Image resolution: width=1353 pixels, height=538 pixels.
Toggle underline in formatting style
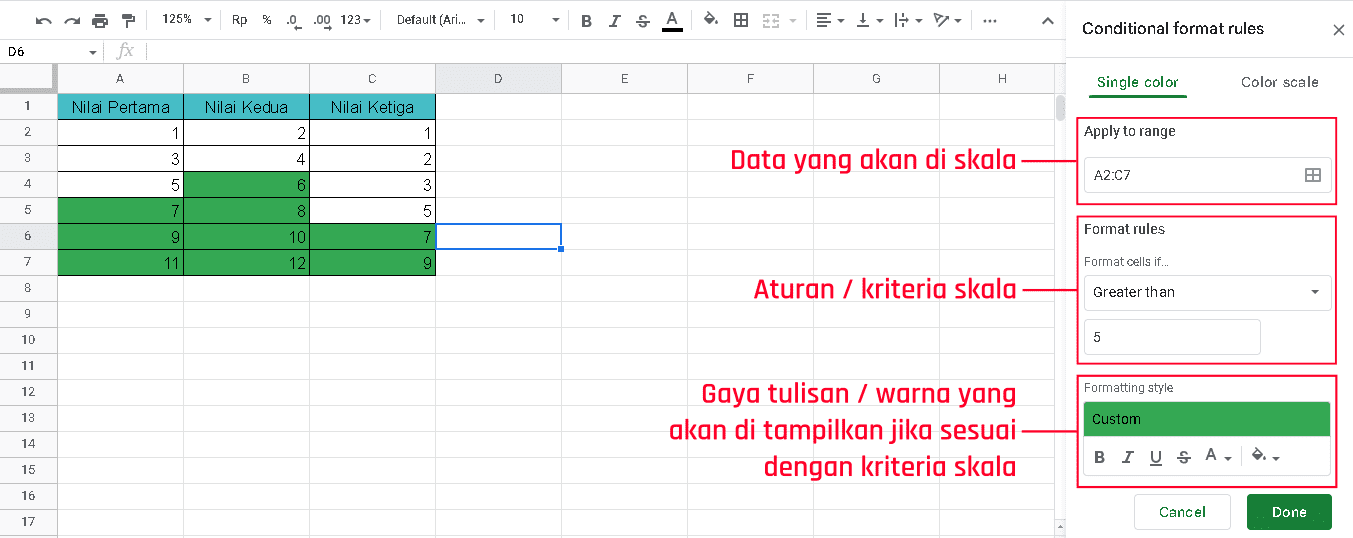pos(1156,457)
